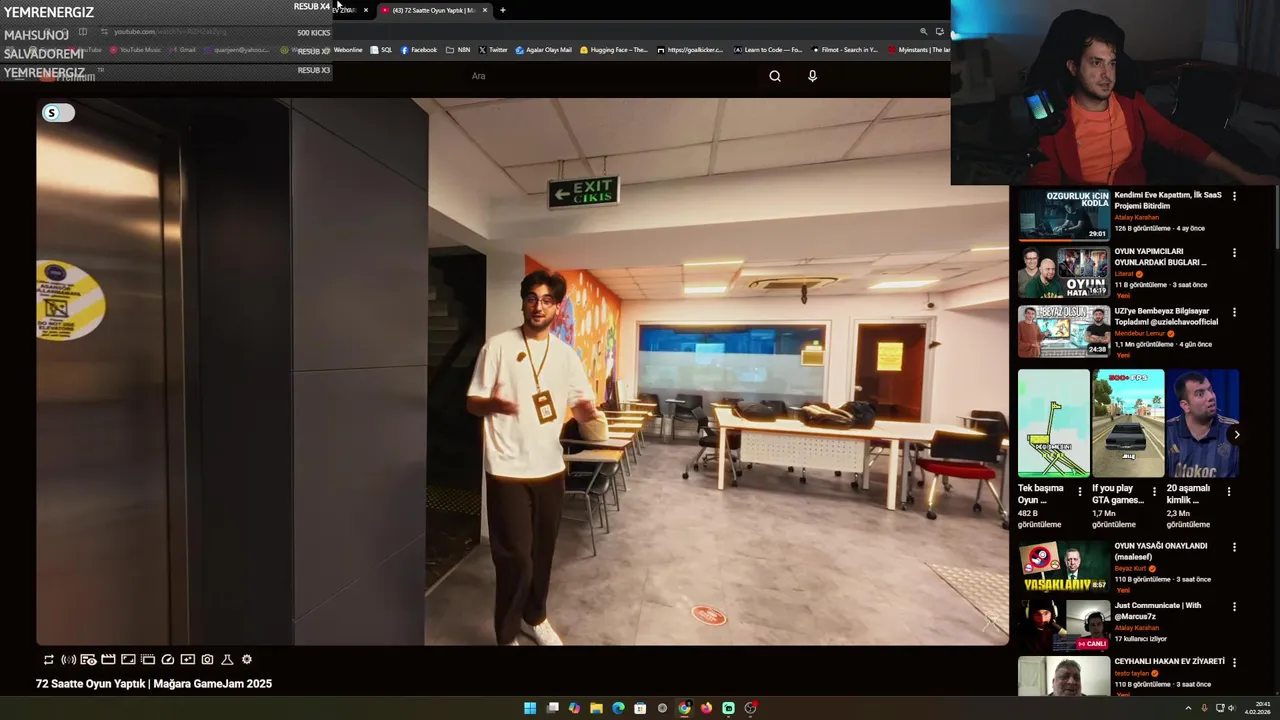Open the Windows Start menu
This screenshot has height=720, width=1280.
pyautogui.click(x=530, y=708)
